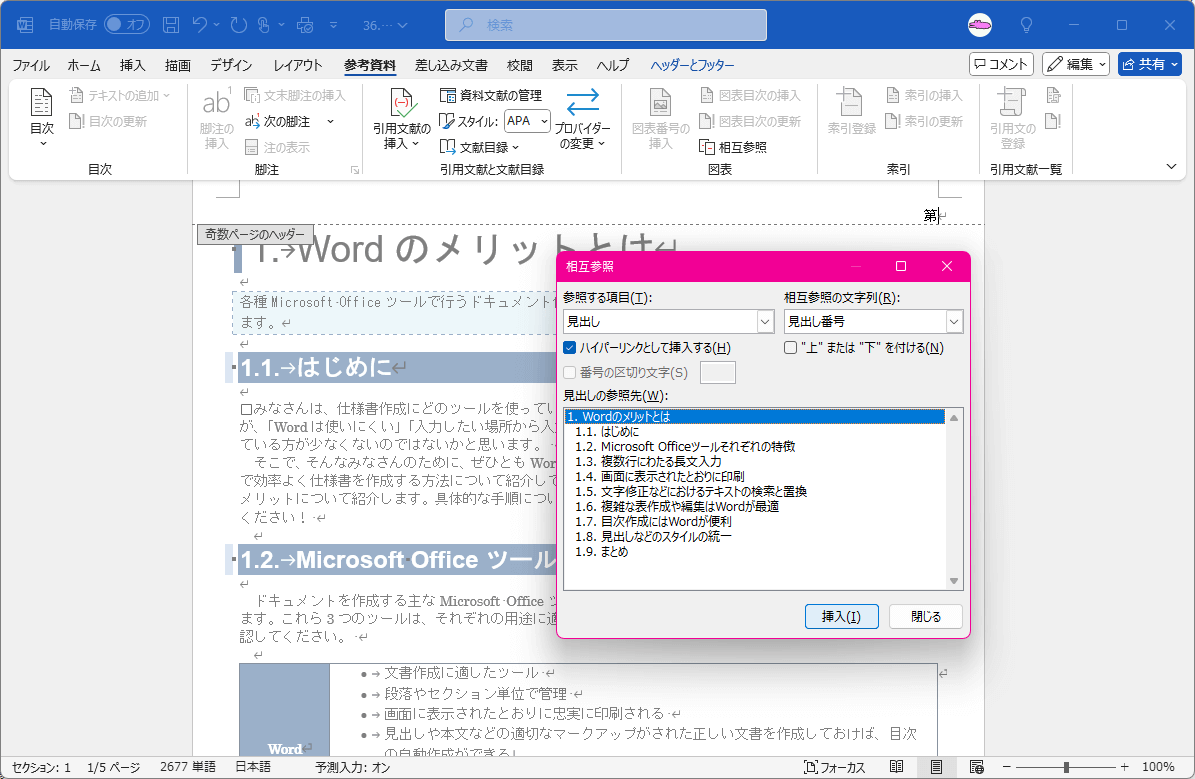Click the zoom slider handle
The height and width of the screenshot is (779, 1195).
1066,767
